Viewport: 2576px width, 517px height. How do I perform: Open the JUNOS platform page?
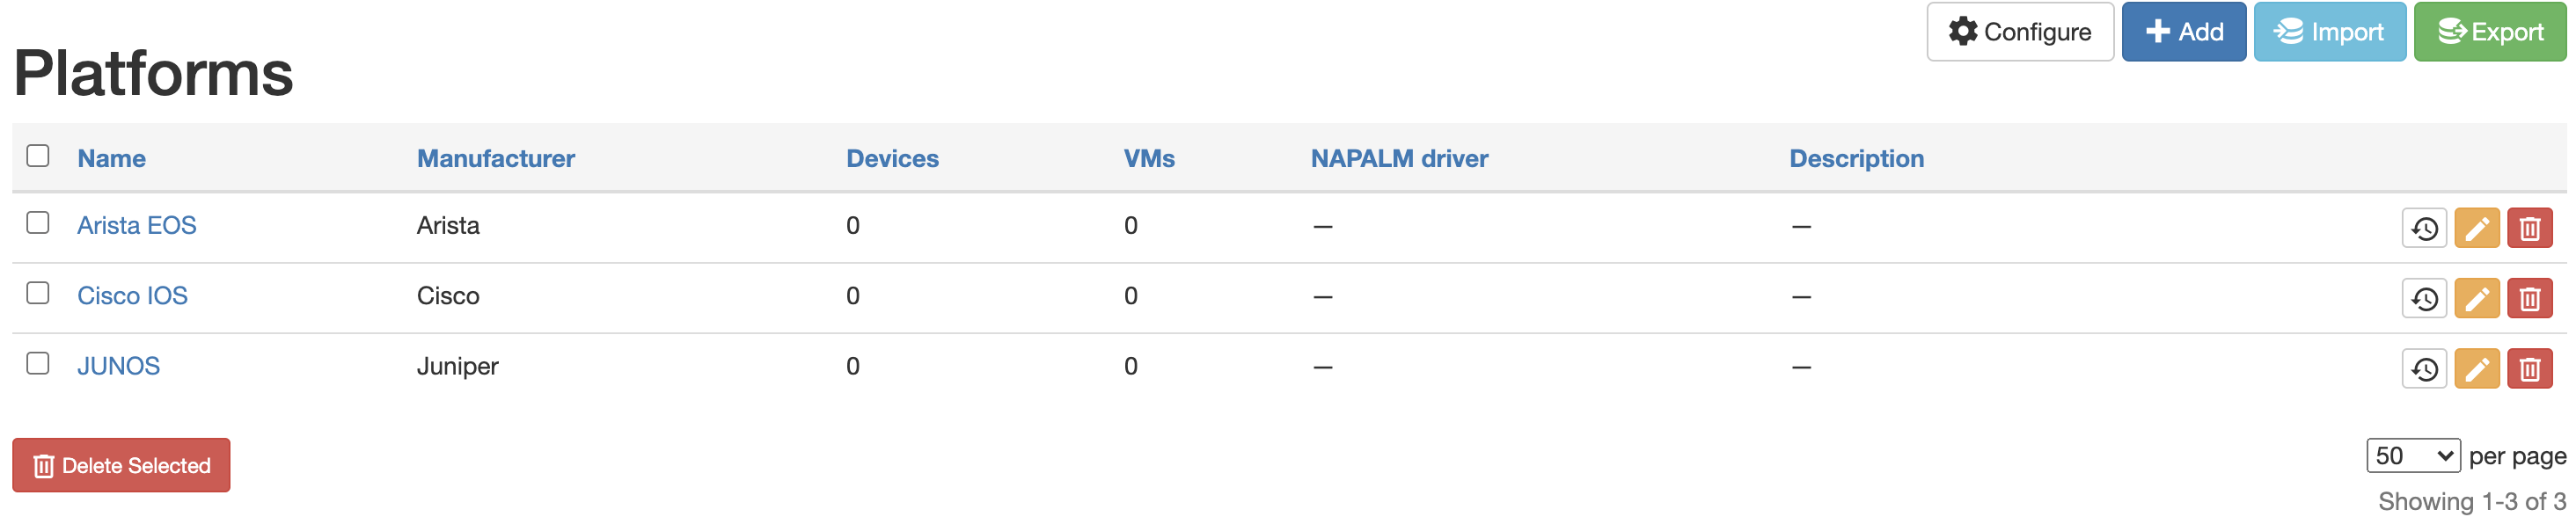click(x=120, y=365)
